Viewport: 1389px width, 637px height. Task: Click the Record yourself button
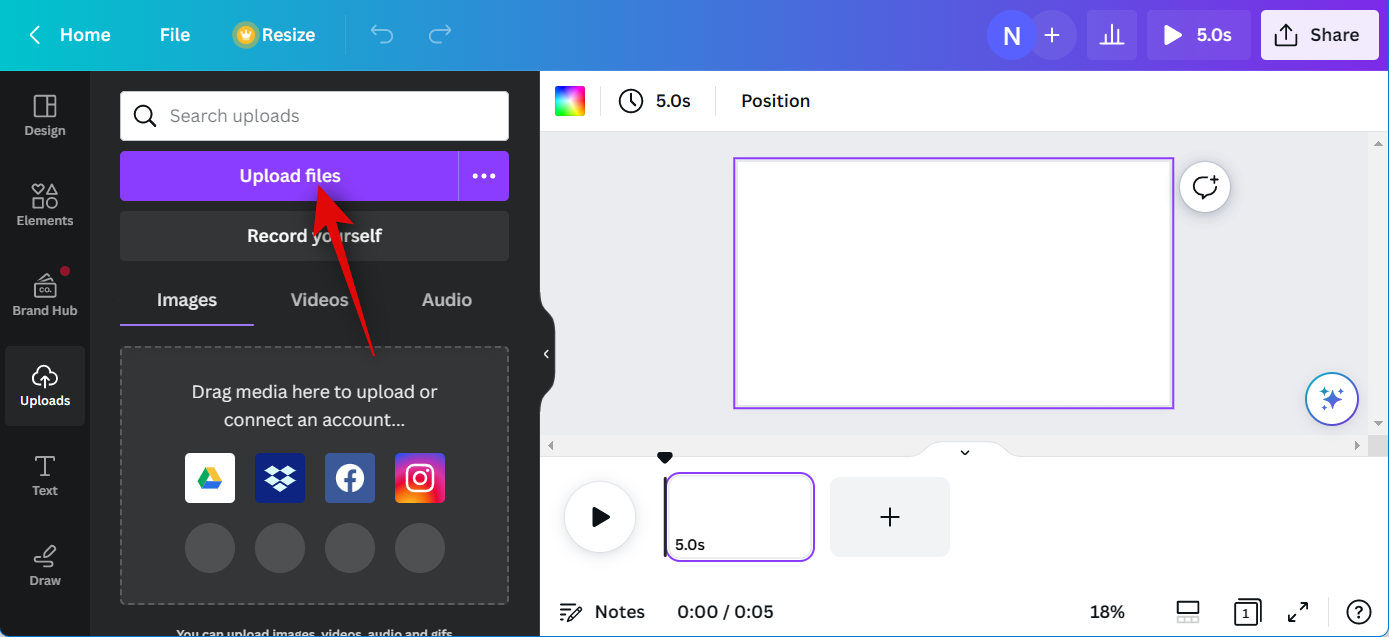click(x=314, y=236)
